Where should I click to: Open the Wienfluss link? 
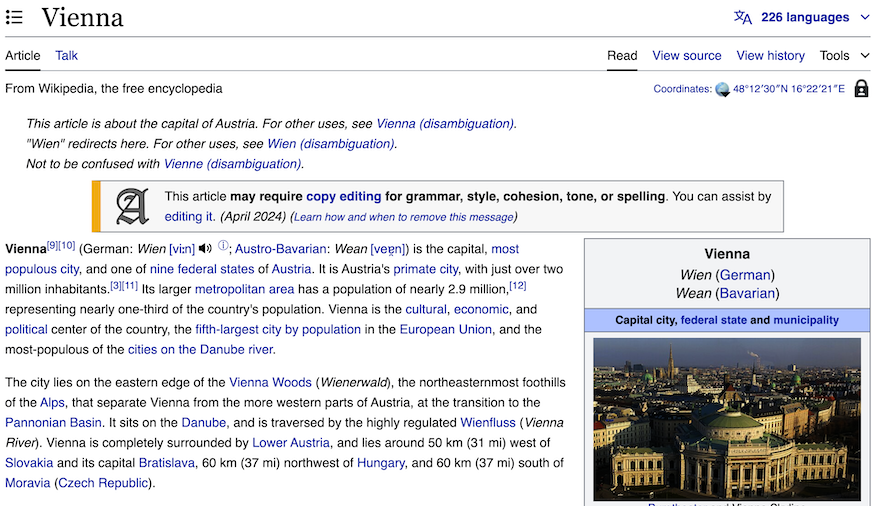(488, 422)
